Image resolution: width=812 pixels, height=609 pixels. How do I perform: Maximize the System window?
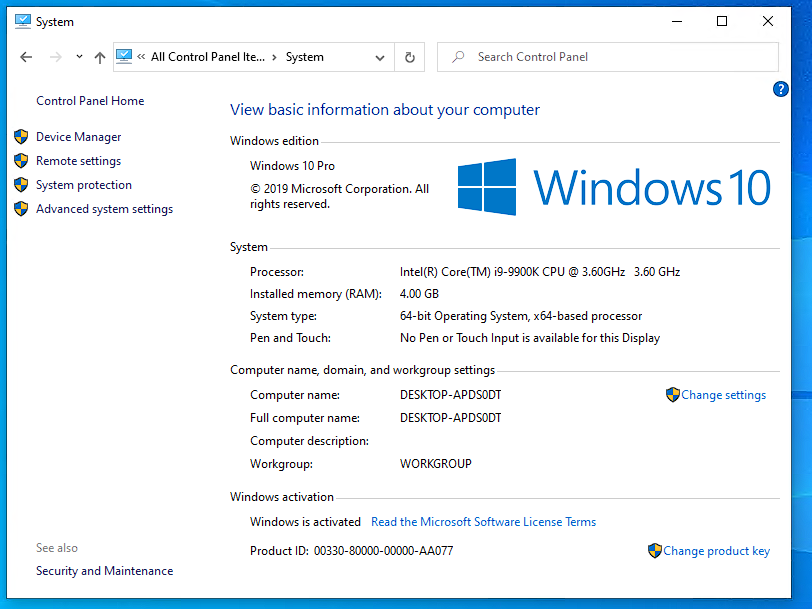[722, 21]
